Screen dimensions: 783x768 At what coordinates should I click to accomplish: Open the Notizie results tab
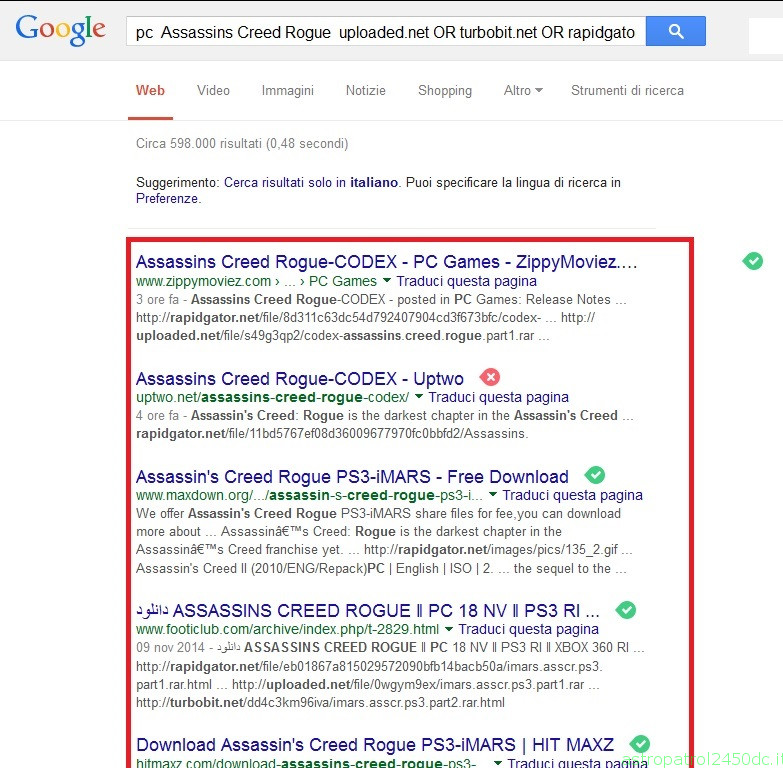coord(366,90)
